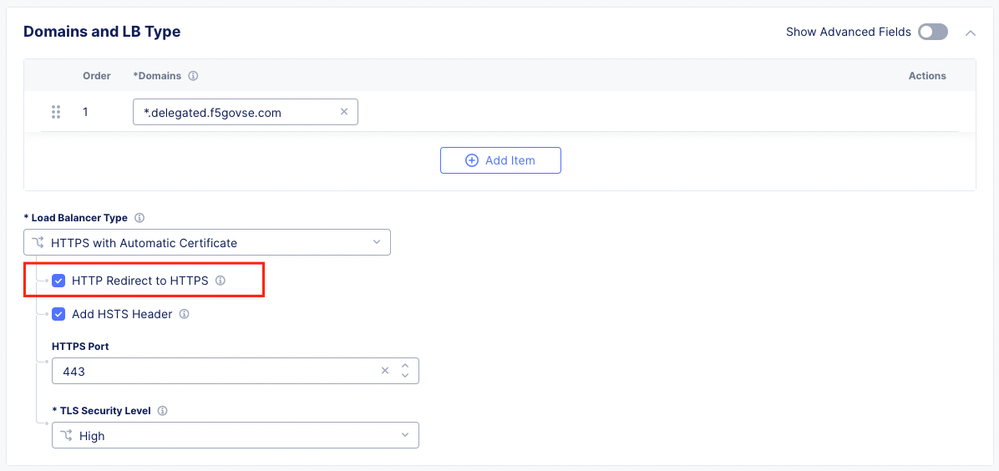Screen dimensions: 999x471
Task: Click the info icon beside TLS Security Level
Action: pos(163,411)
